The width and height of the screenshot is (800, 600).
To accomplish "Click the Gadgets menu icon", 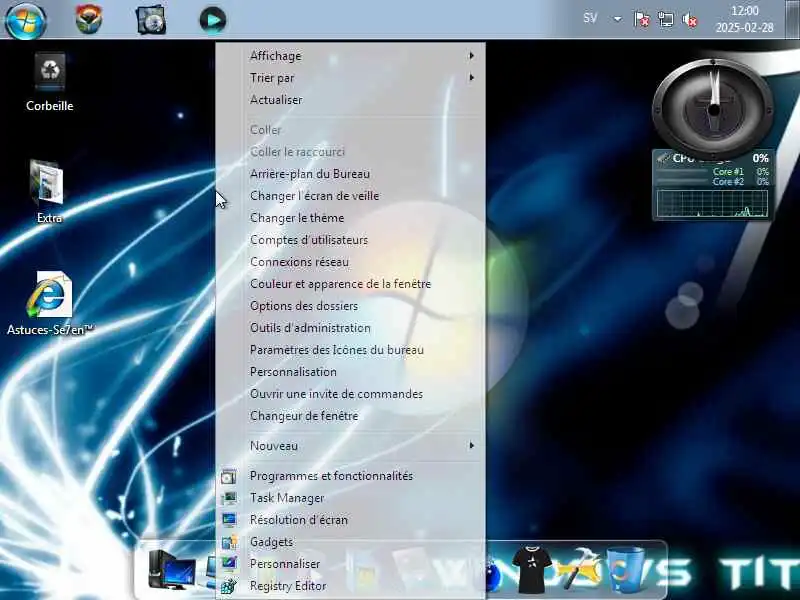I will pos(229,542).
